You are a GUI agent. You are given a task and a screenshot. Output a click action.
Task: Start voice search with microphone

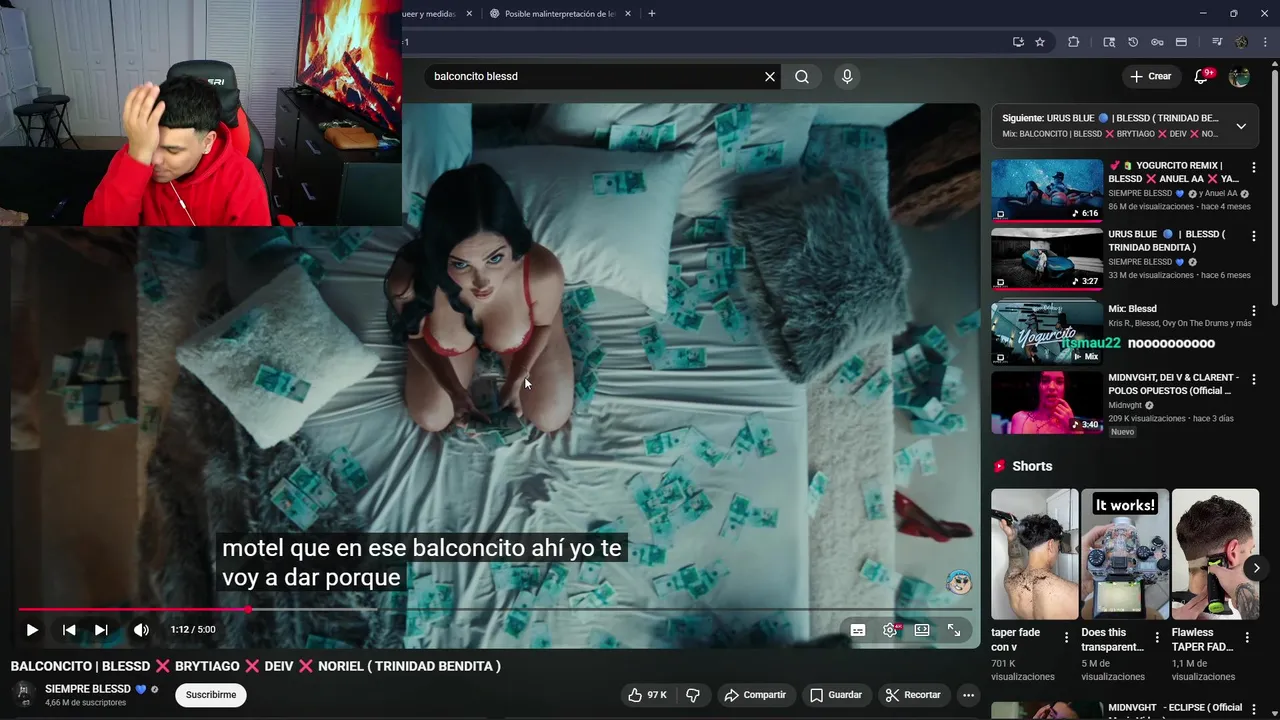point(847,76)
